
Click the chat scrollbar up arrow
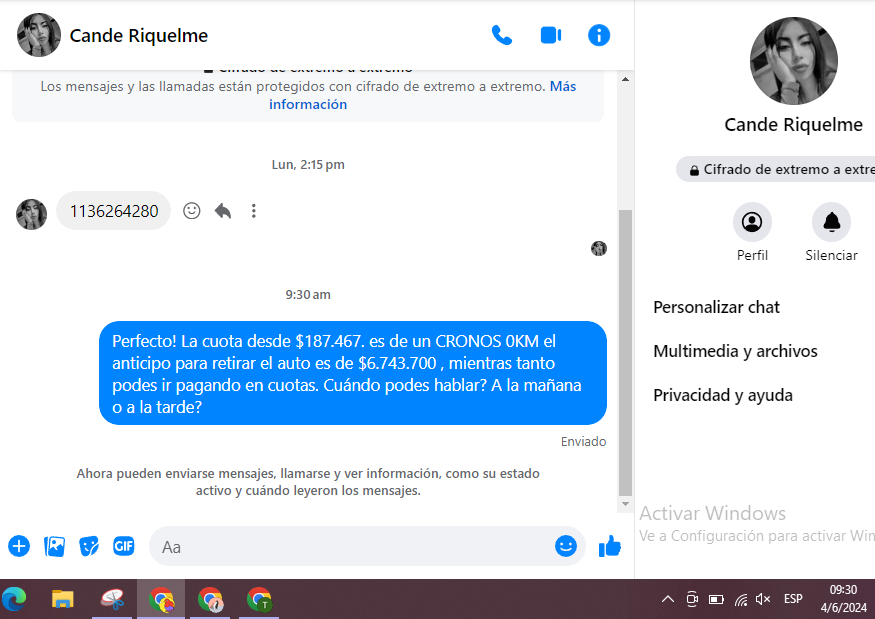pyautogui.click(x=625, y=79)
